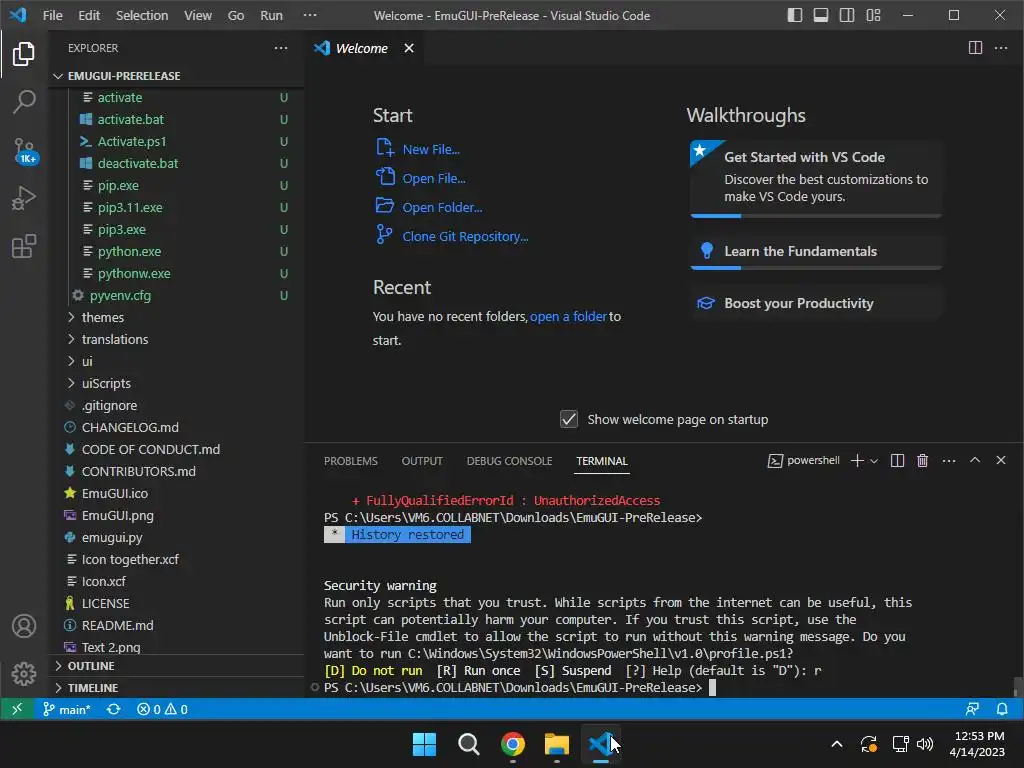Open the Accounts menu icon
The image size is (1024, 768).
[24, 626]
